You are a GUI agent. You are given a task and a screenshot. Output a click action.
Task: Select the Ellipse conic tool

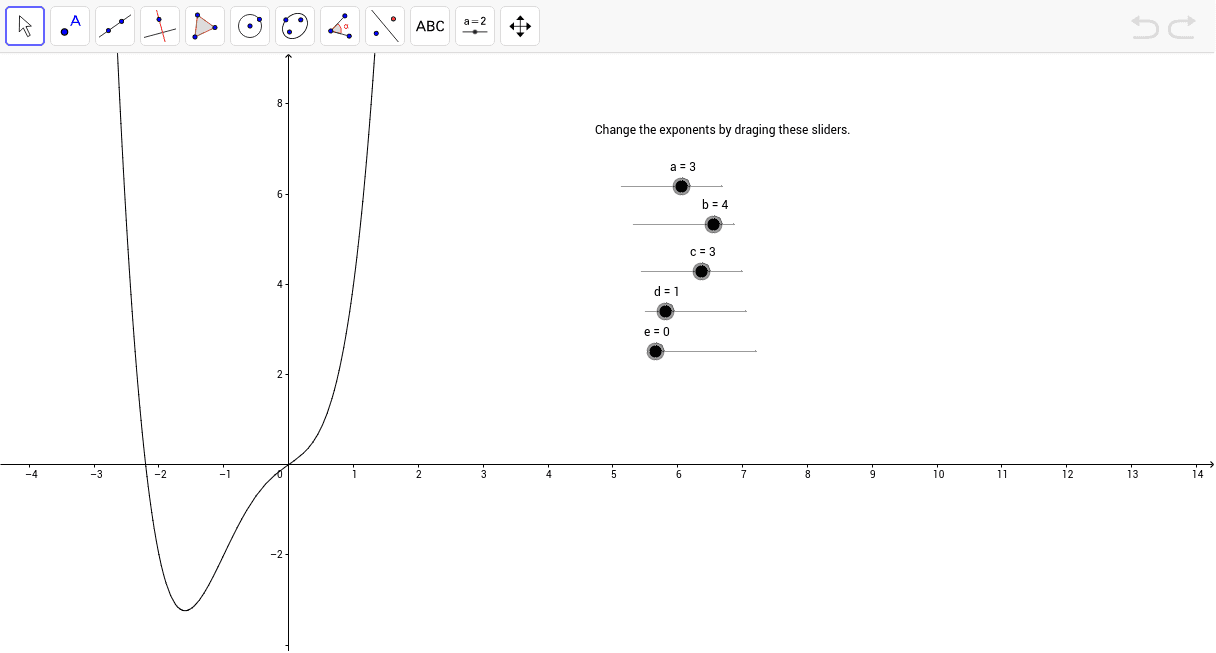click(295, 26)
